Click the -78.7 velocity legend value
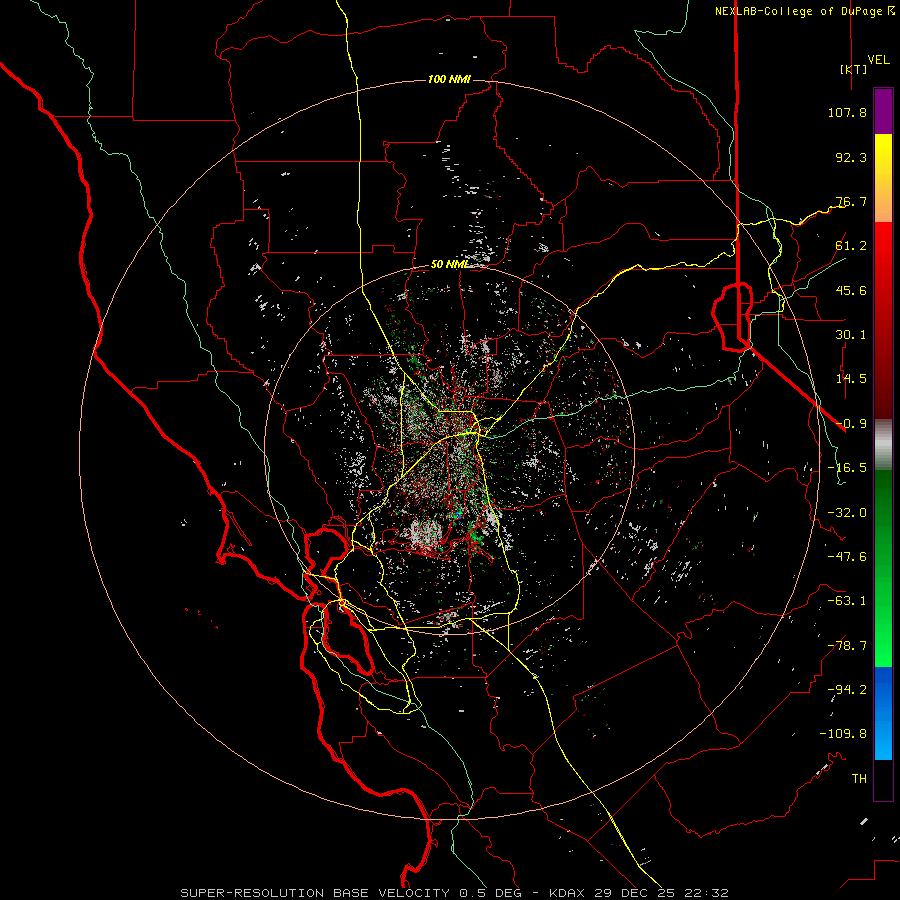 pos(847,646)
